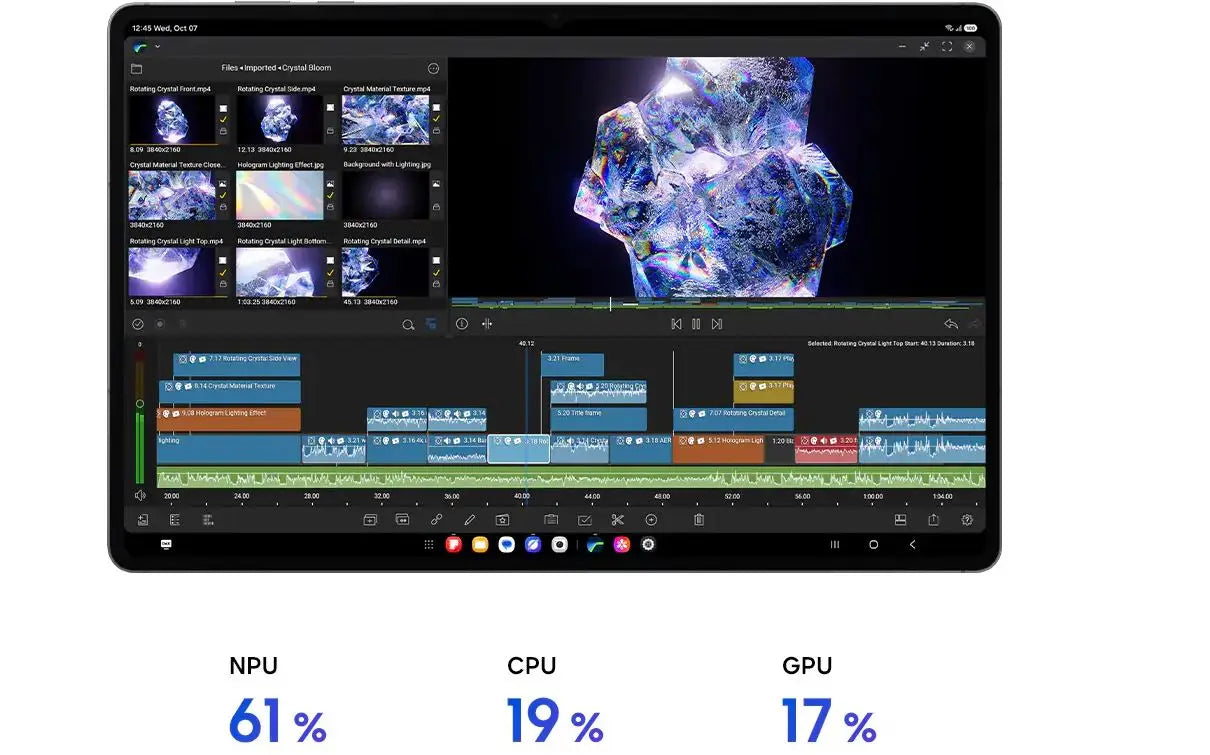Click the 48:00 mark on timeline ruler
Viewport: 1210px width, 755px height.
click(x=662, y=496)
